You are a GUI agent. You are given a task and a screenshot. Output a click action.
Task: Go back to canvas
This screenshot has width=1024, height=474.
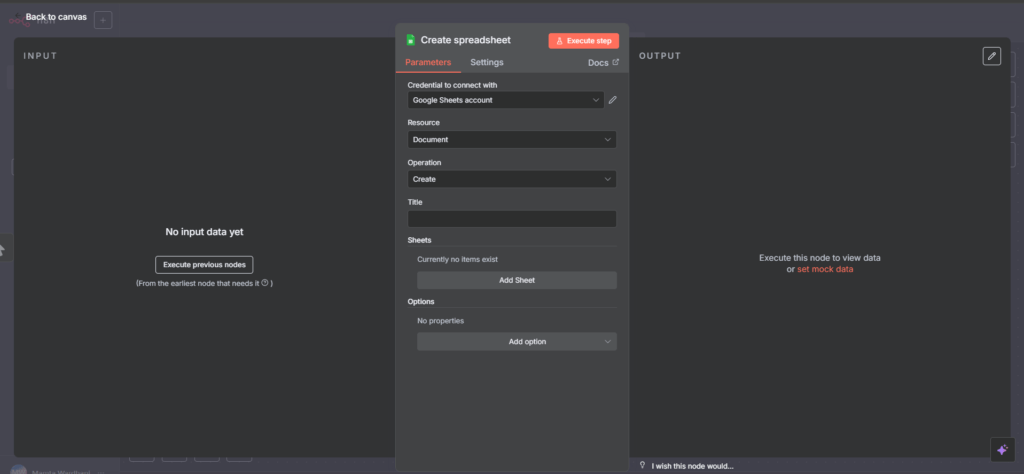point(56,17)
